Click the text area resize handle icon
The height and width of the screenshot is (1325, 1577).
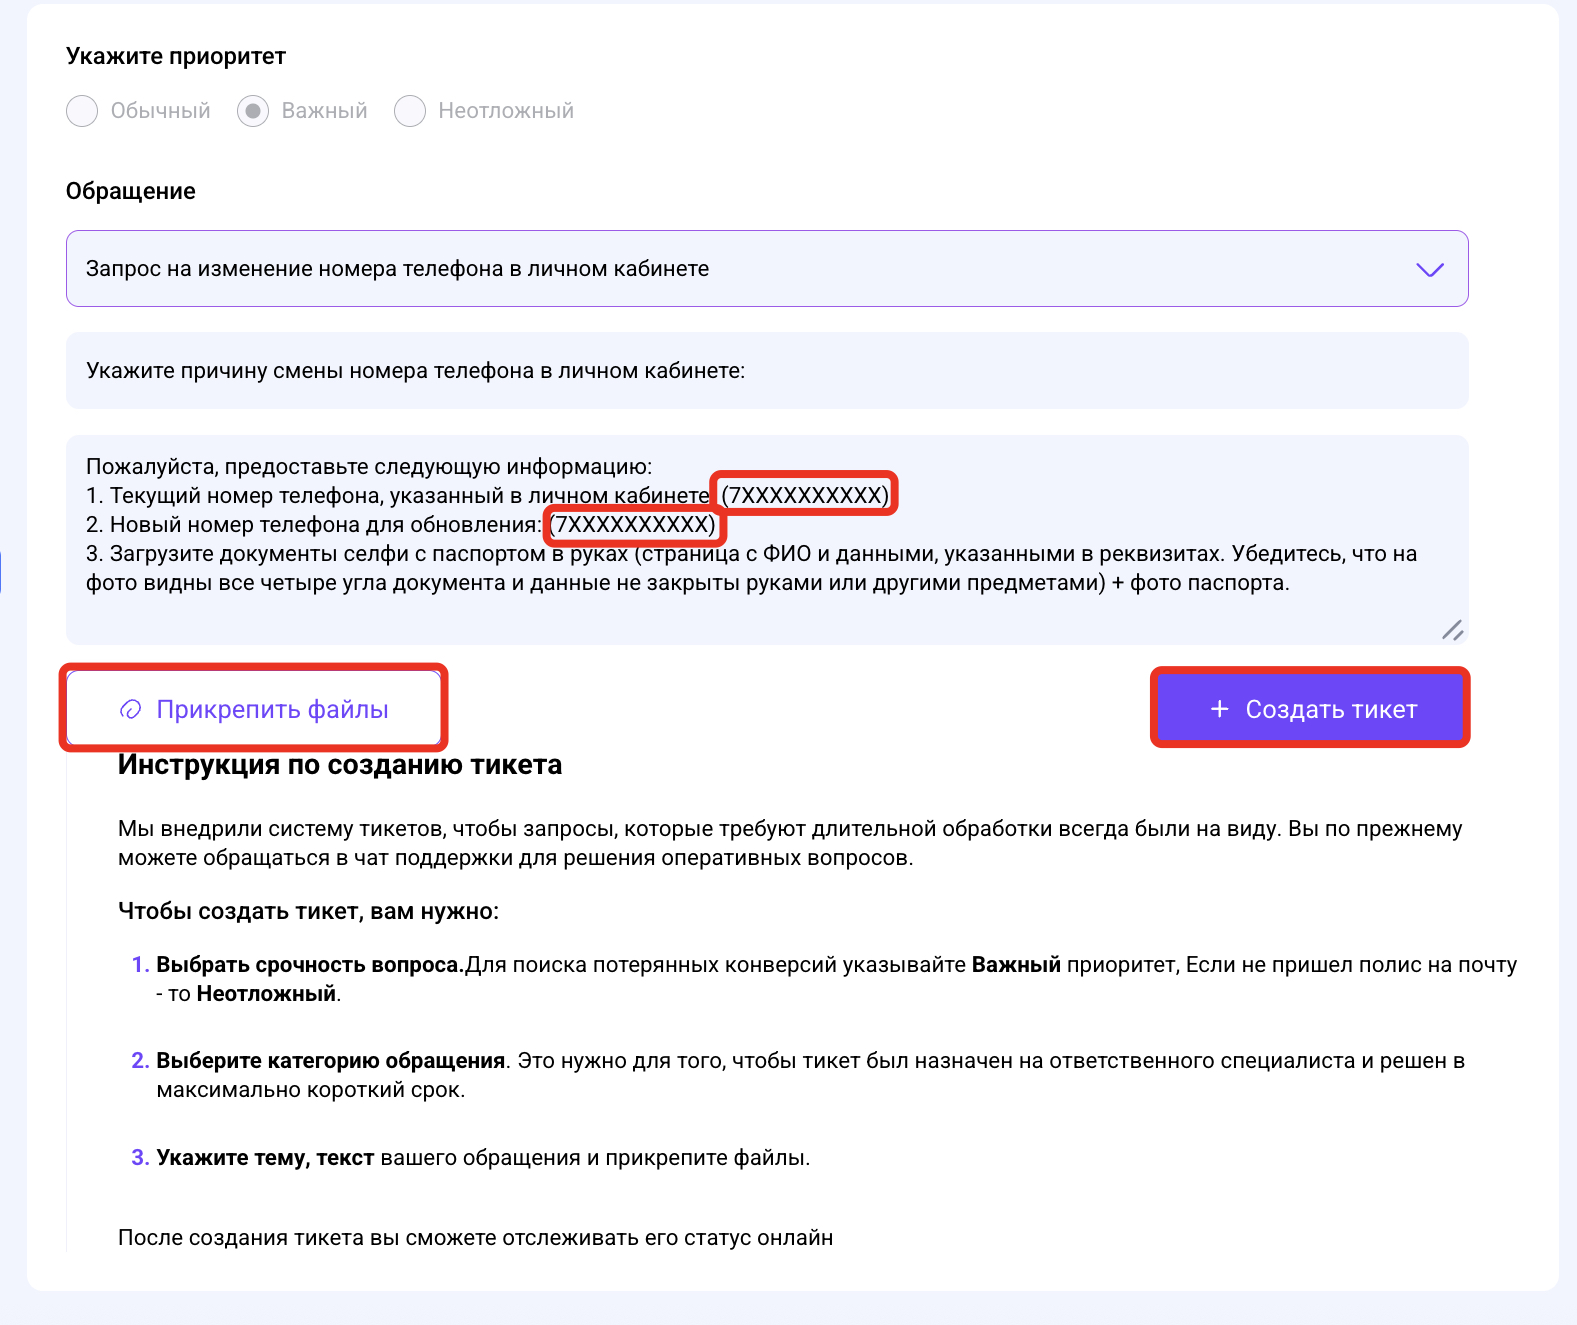1452,630
